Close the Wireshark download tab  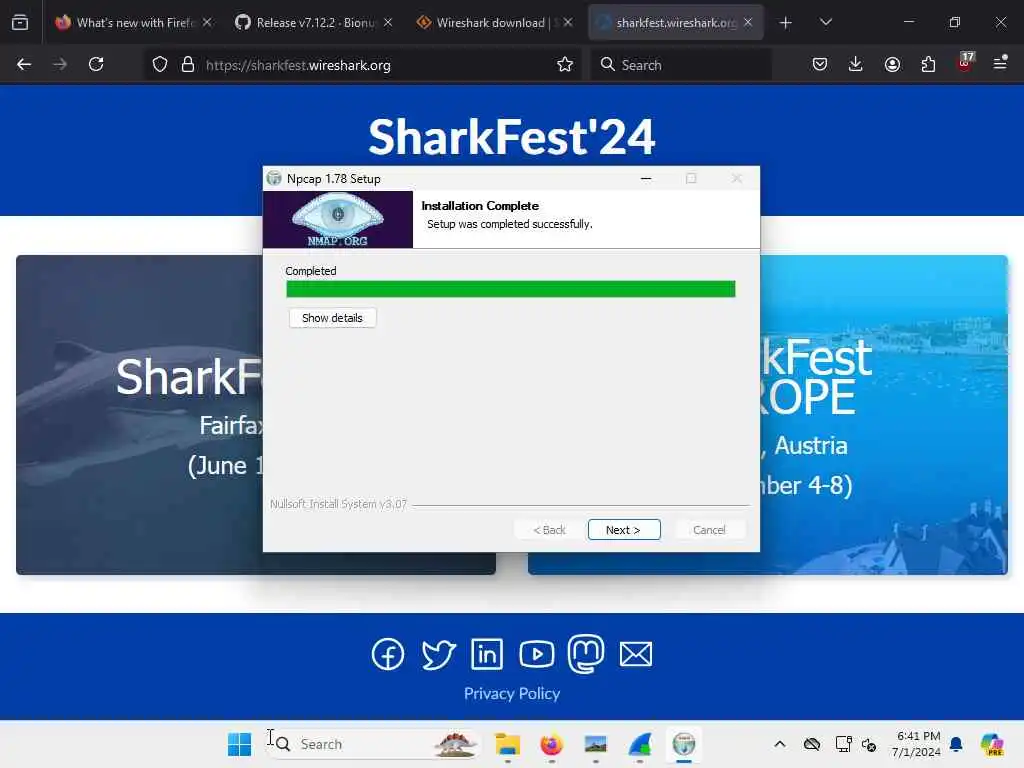pos(568,22)
